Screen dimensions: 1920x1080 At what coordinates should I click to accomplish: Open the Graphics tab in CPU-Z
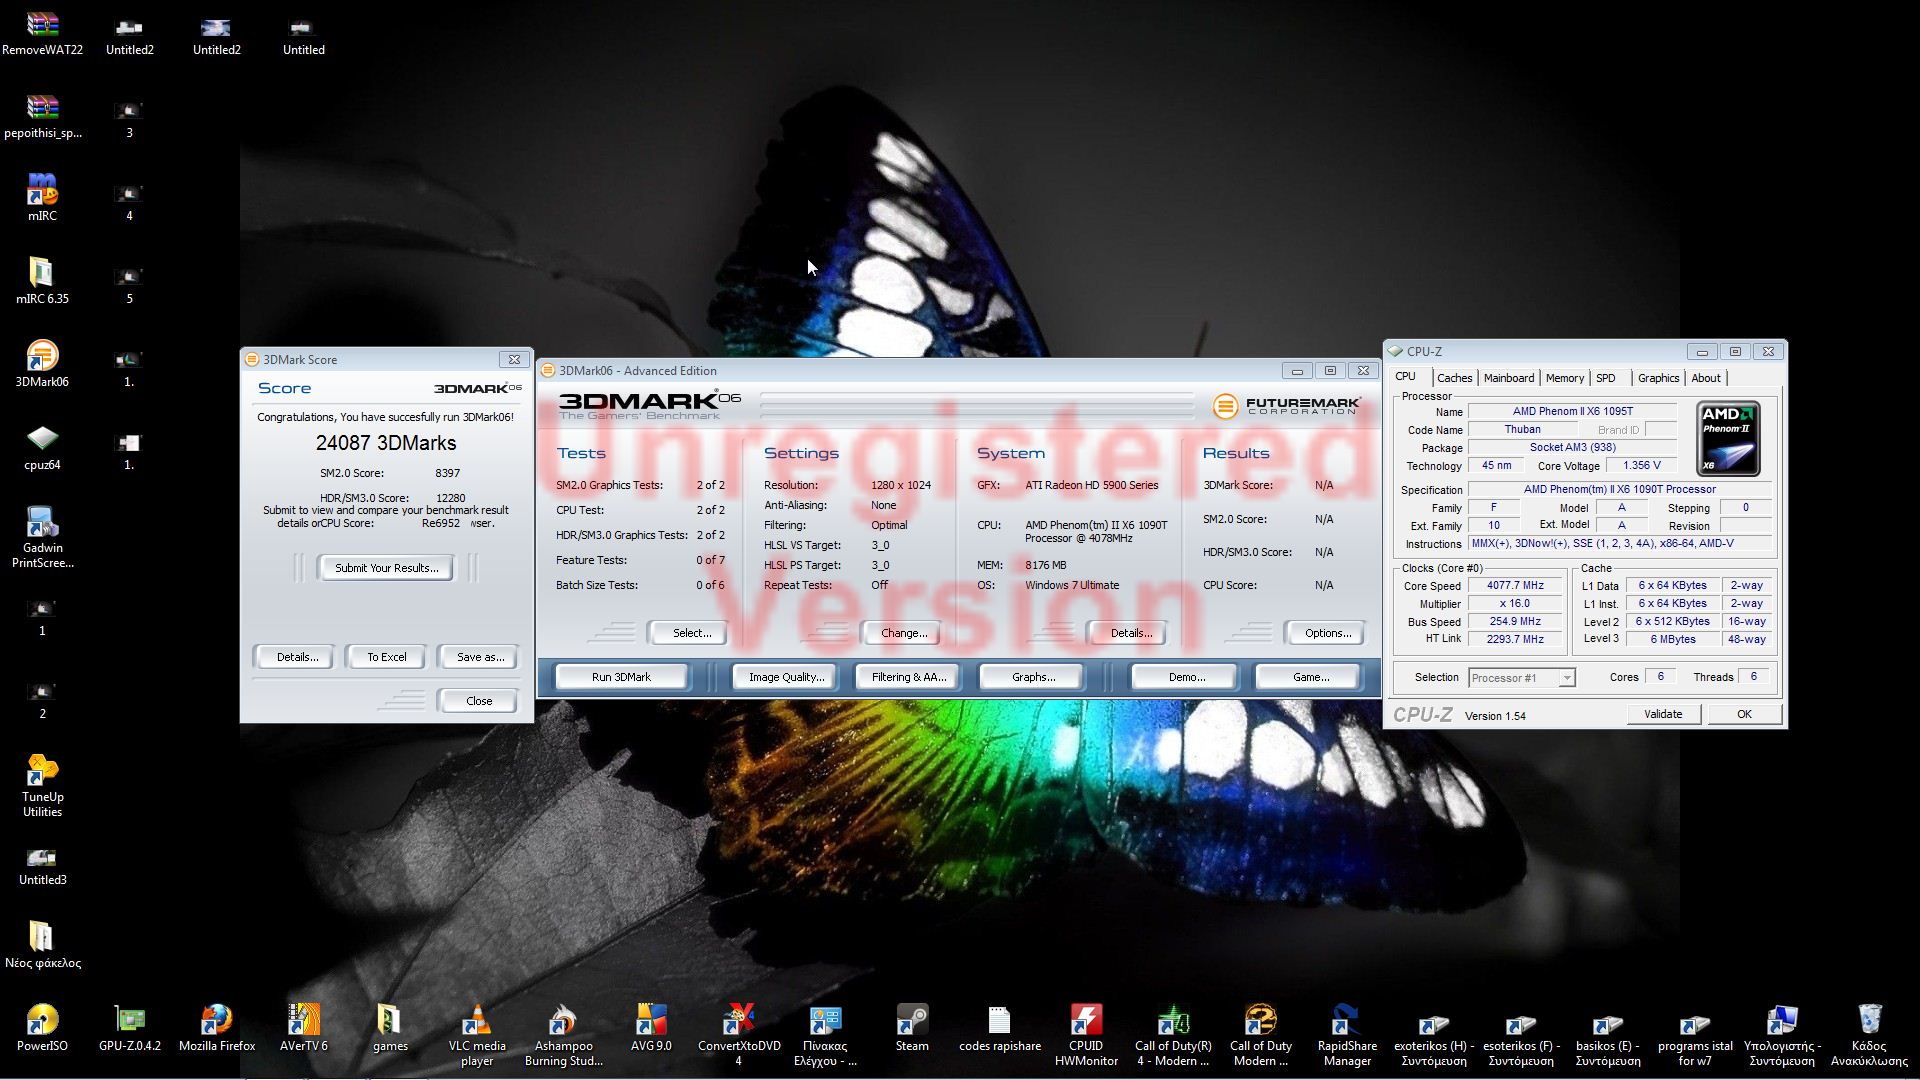click(x=1658, y=378)
